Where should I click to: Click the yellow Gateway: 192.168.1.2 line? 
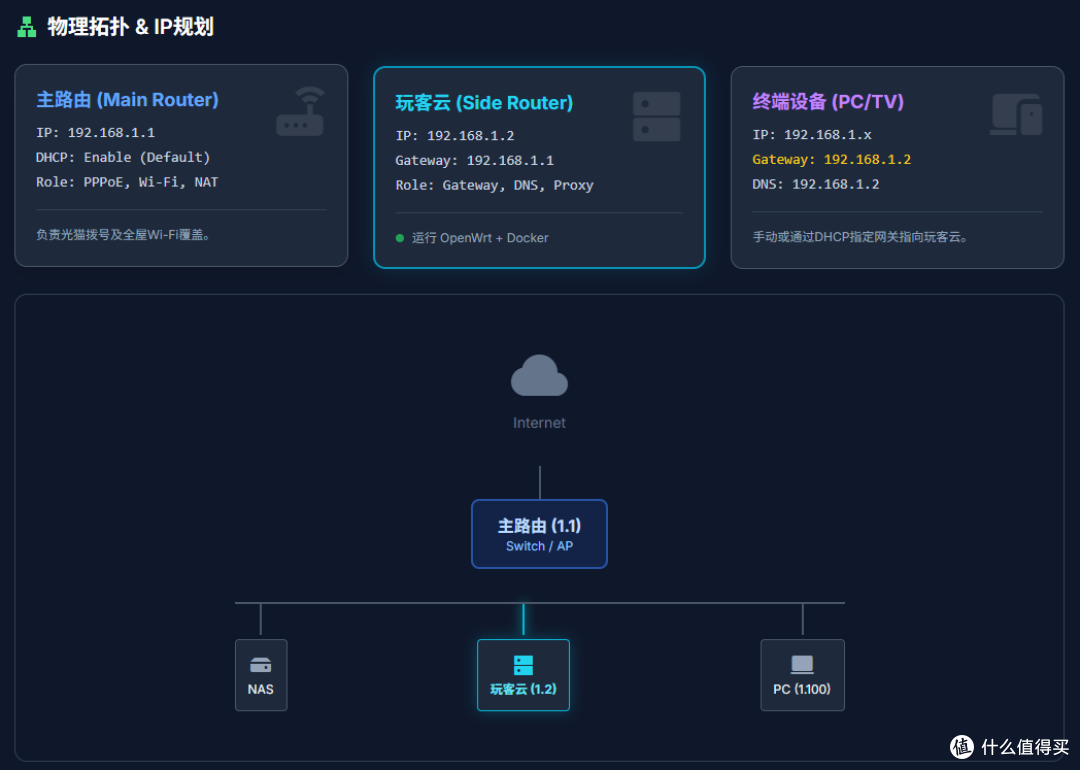pyautogui.click(x=831, y=159)
